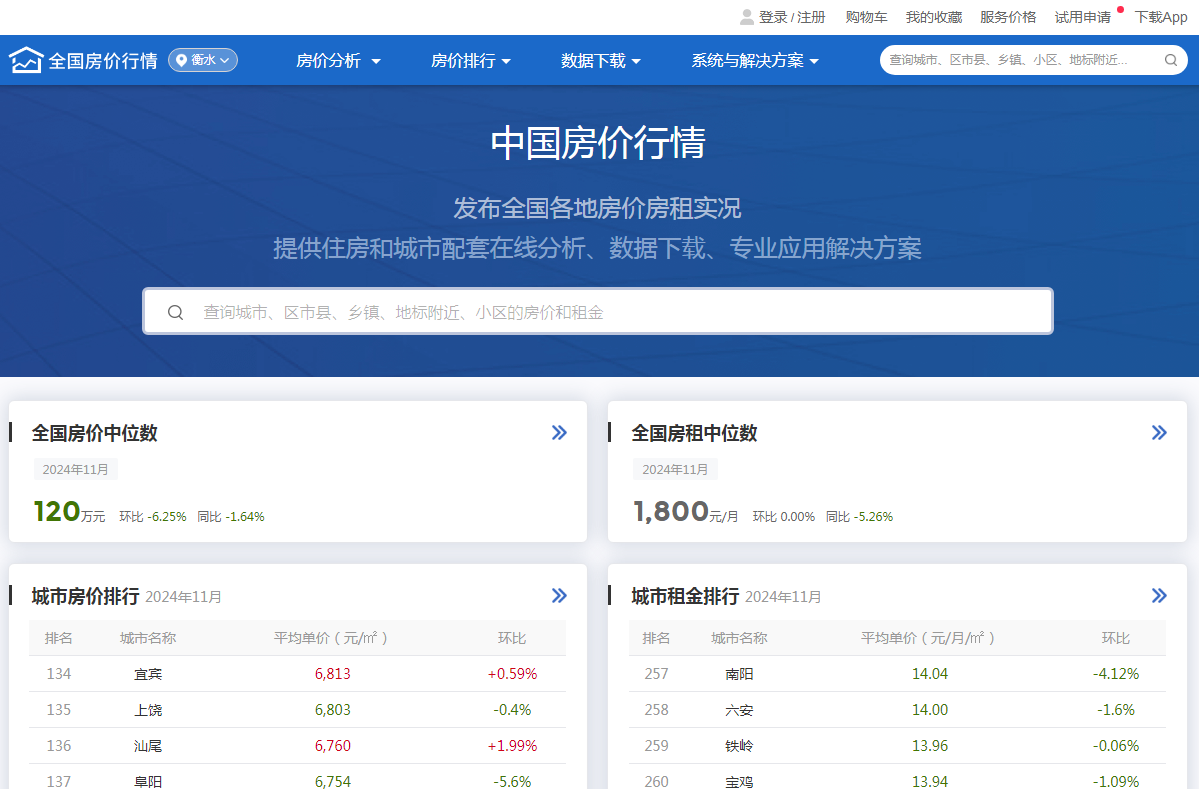
Task: Click the double-arrow icon on 城市租金排行
Action: [1159, 595]
